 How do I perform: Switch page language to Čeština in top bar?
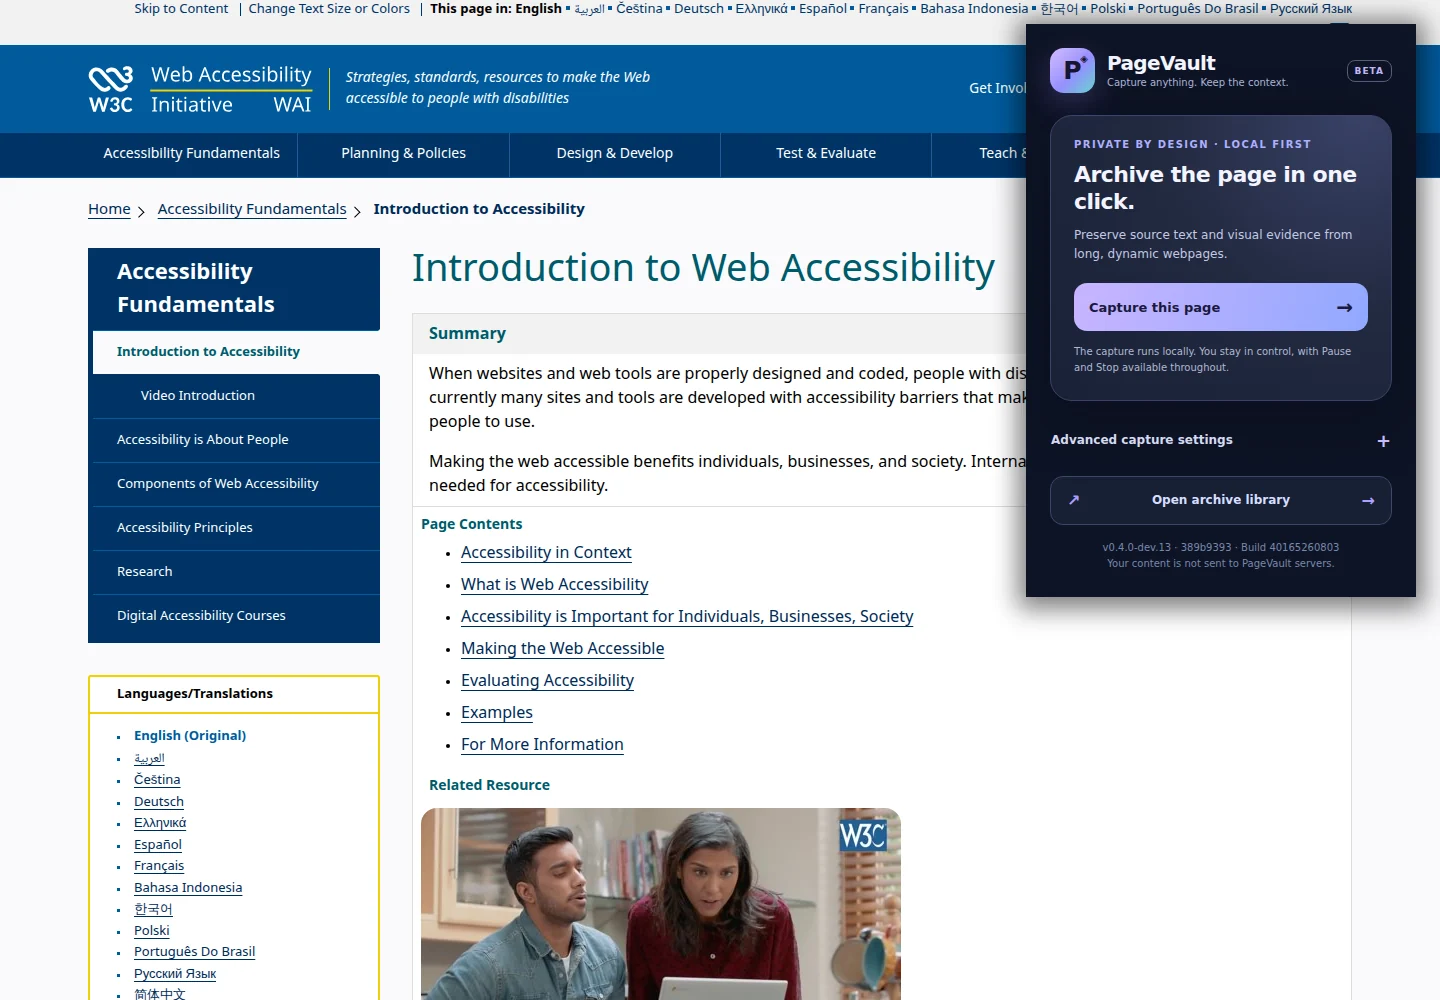point(639,9)
